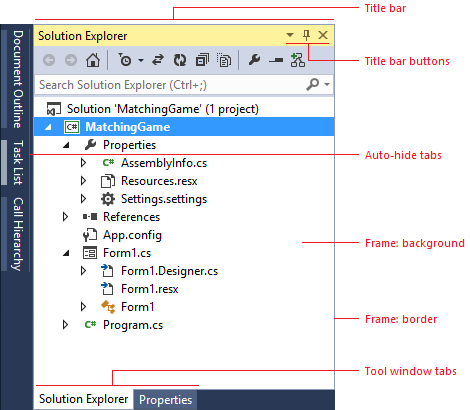Expand the References node

click(x=65, y=217)
